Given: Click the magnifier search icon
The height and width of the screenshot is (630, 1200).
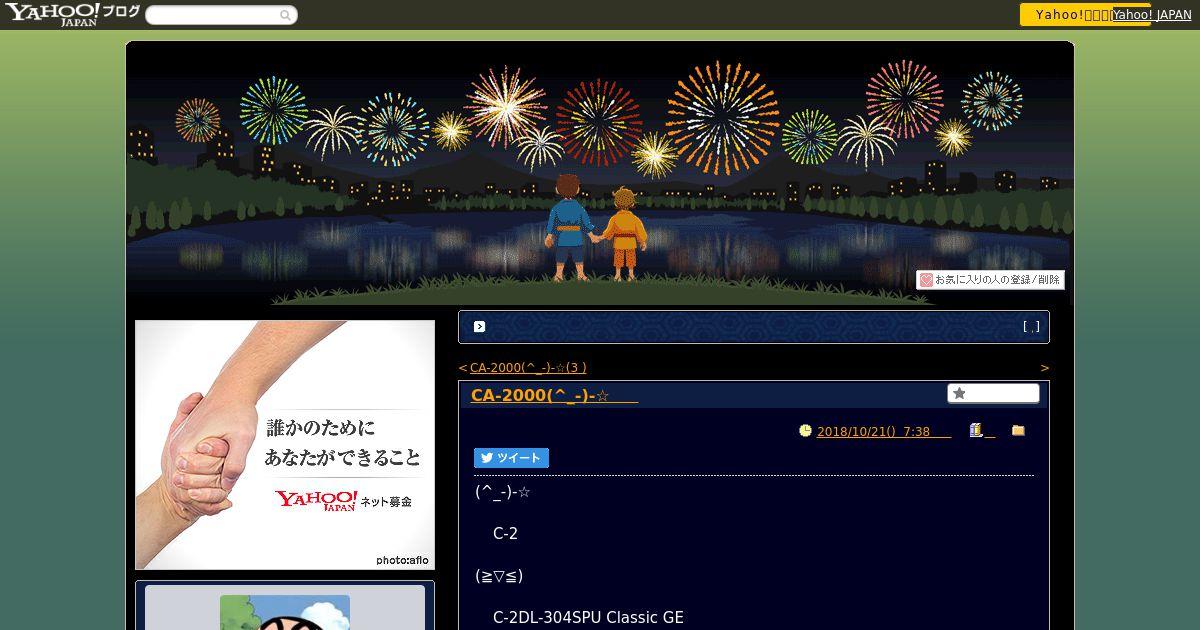Looking at the screenshot, I should click(285, 15).
